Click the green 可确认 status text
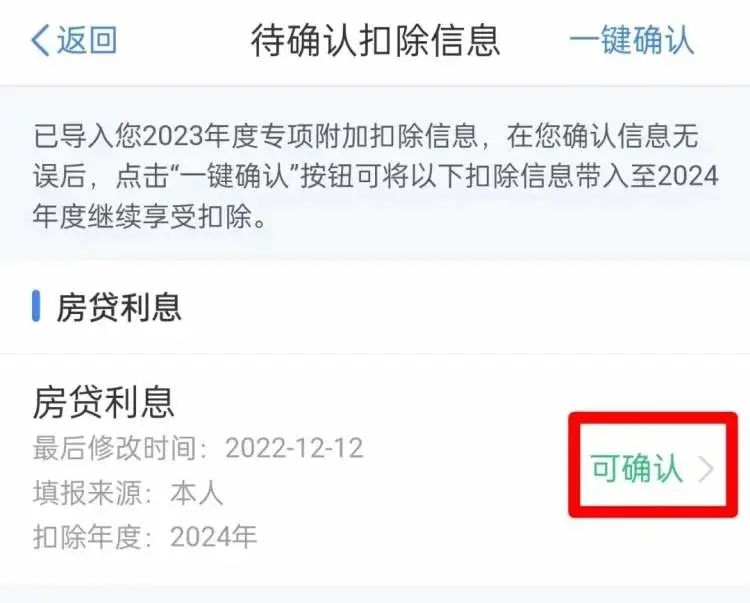Screen dimensions: 750x603 (636, 468)
